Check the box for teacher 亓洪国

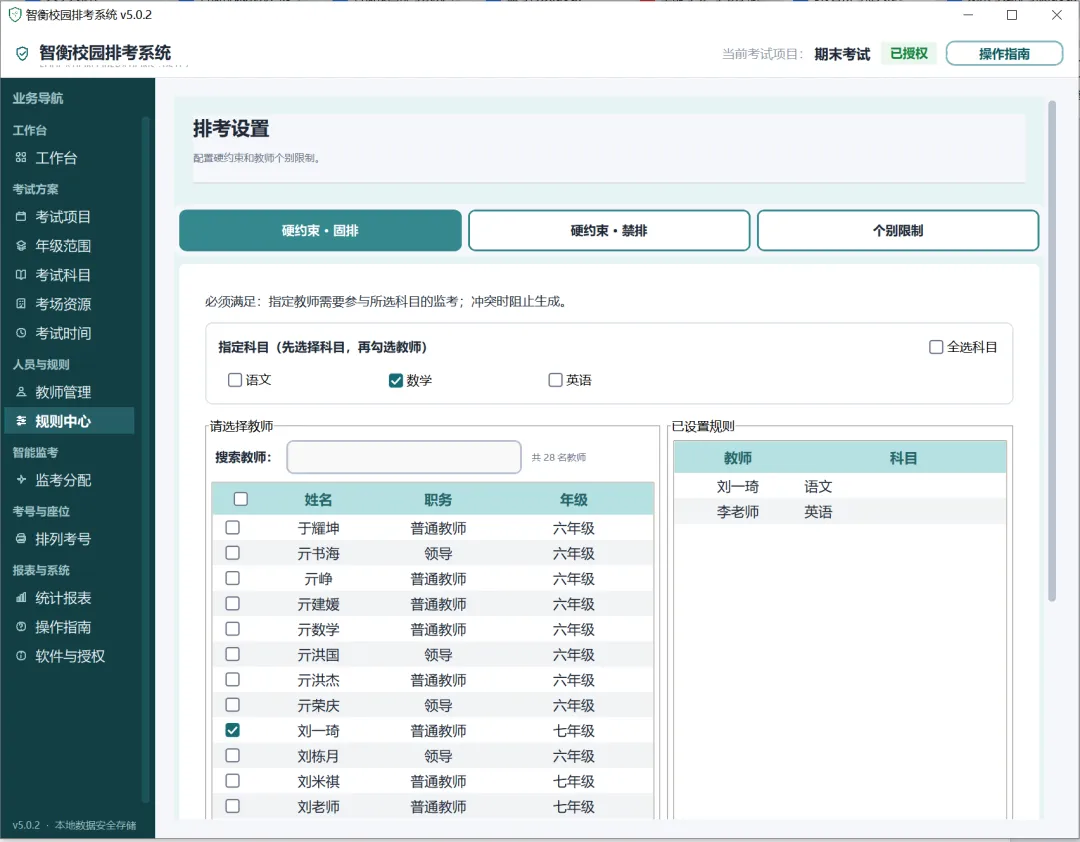point(233,654)
